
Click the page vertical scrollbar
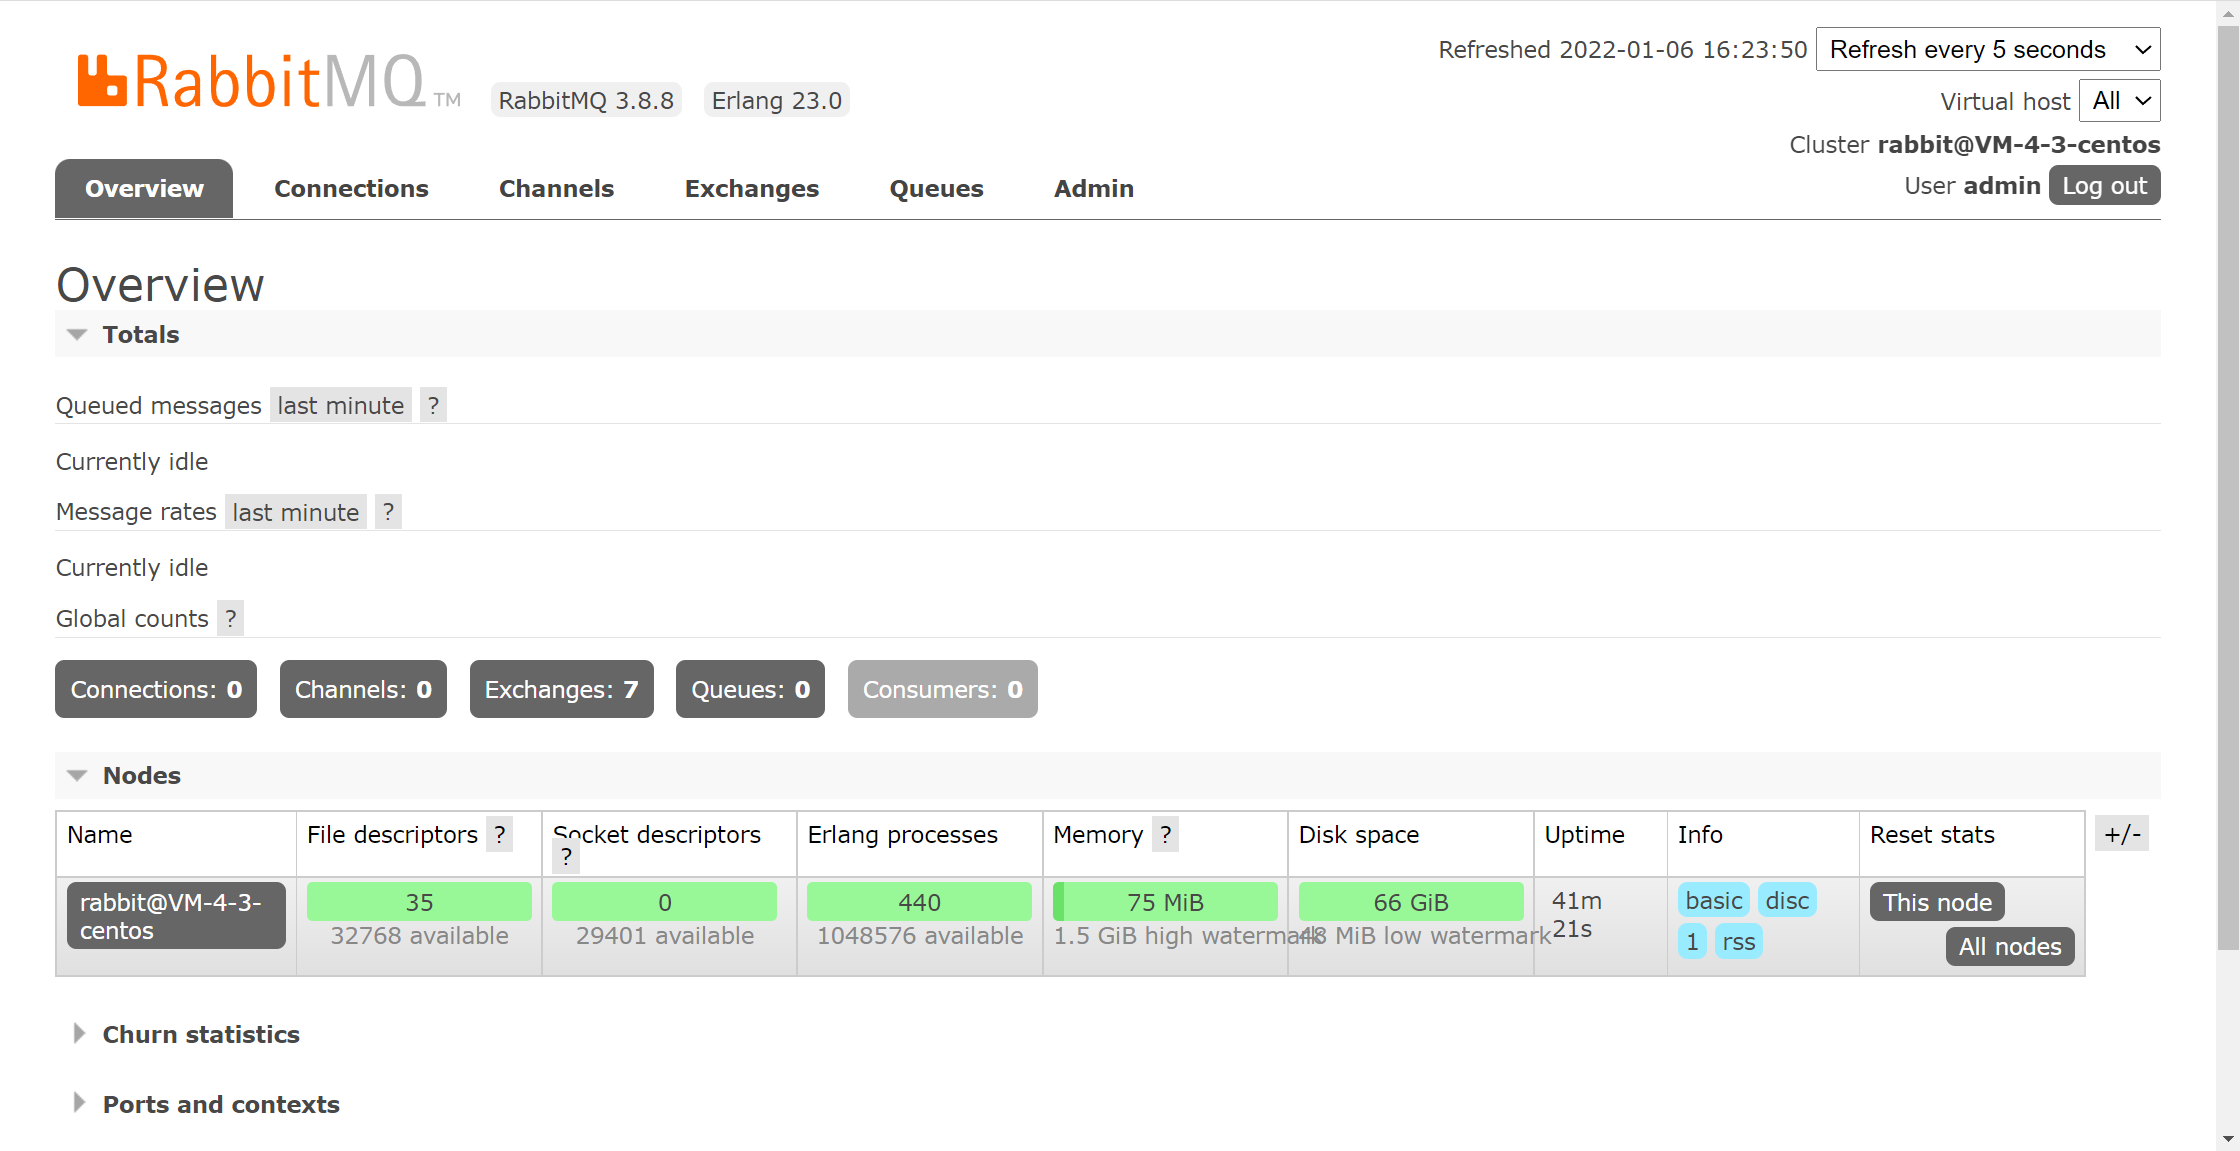click(x=2228, y=488)
